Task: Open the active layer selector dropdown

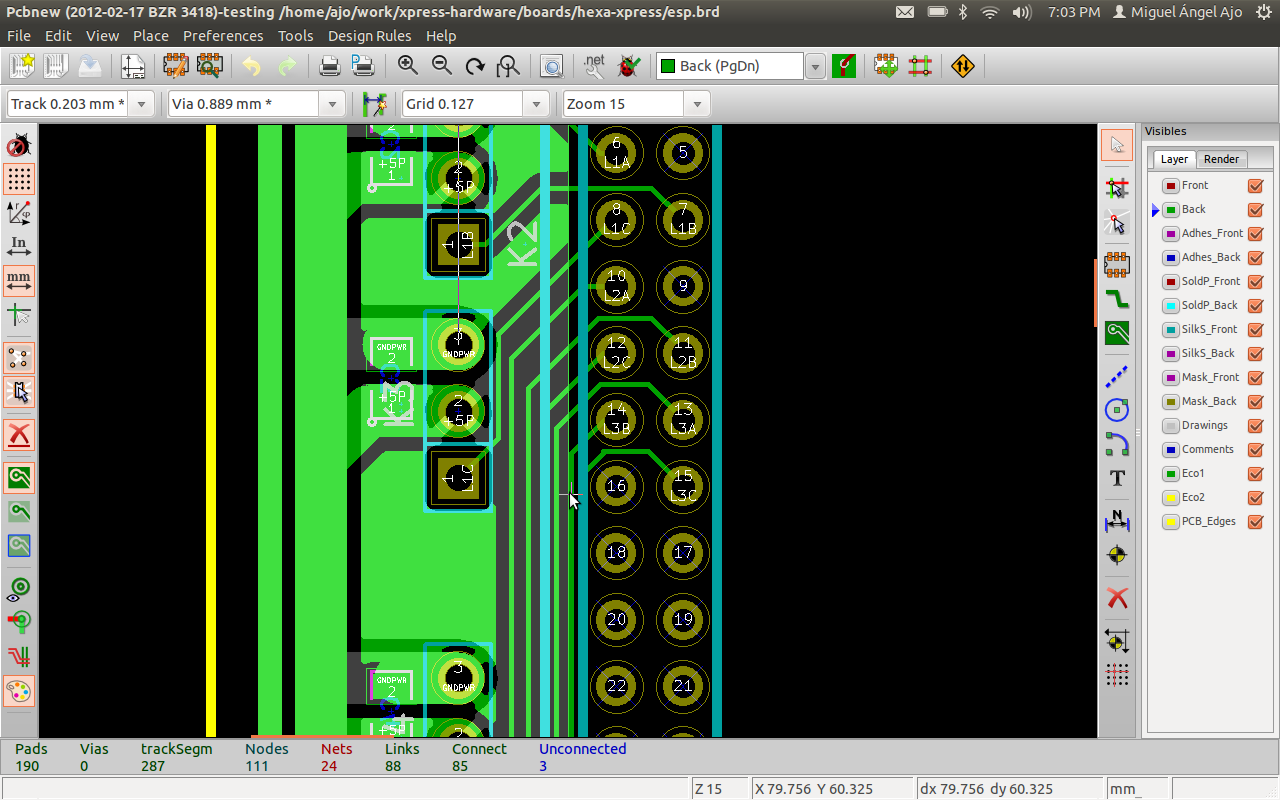Action: [x=815, y=67]
